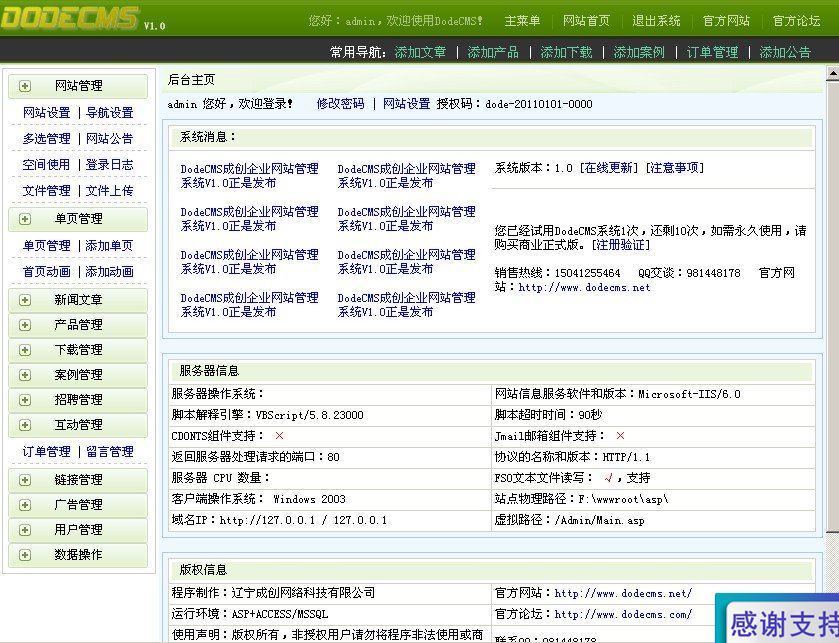The height and width of the screenshot is (643, 839).
Task: Open 导航设置 in the sidebar
Action: 110,112
